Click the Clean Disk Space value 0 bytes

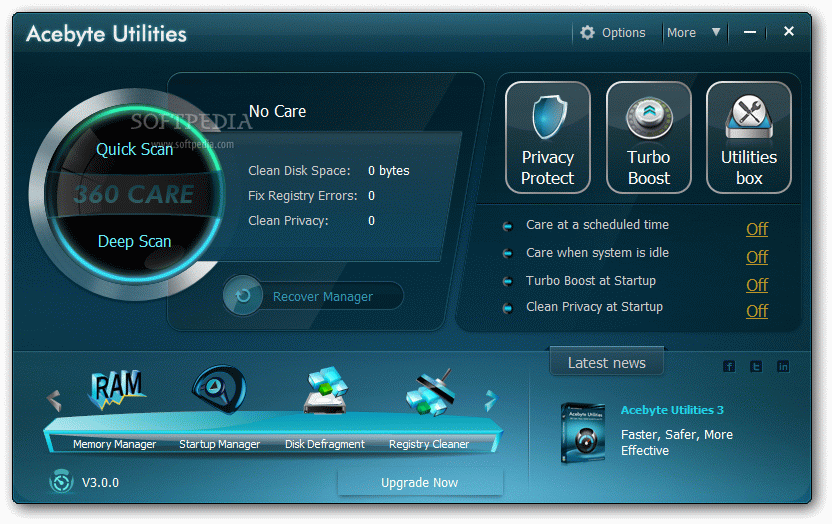click(388, 171)
